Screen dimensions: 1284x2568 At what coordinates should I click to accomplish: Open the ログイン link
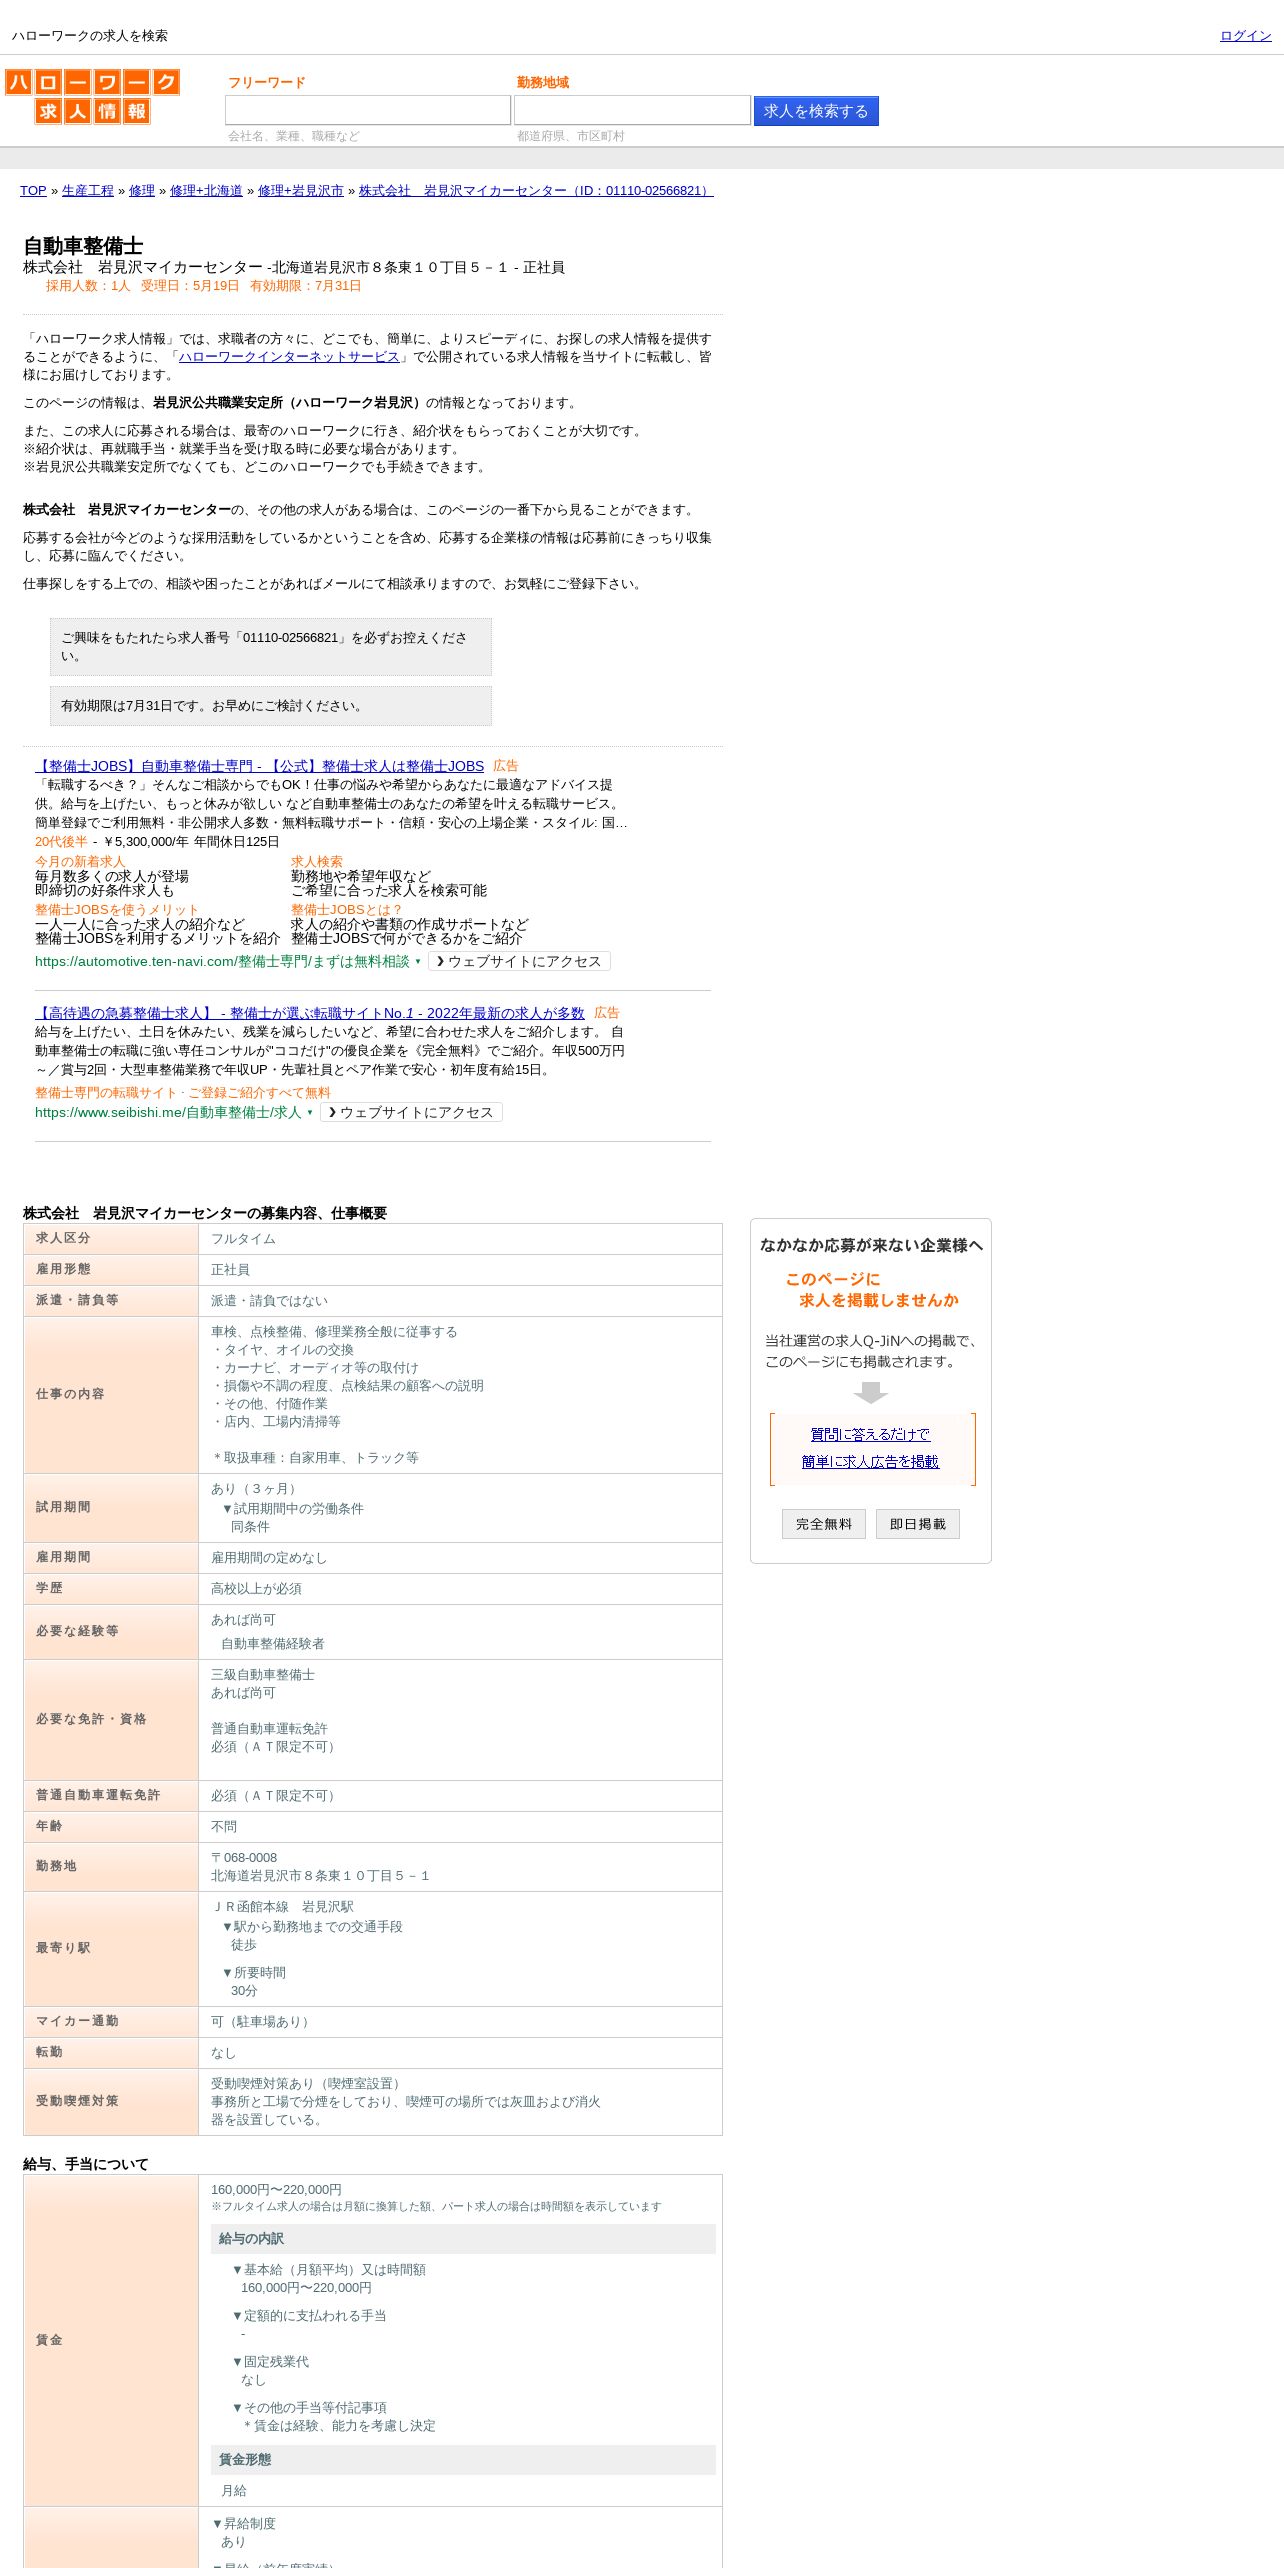1245,36
